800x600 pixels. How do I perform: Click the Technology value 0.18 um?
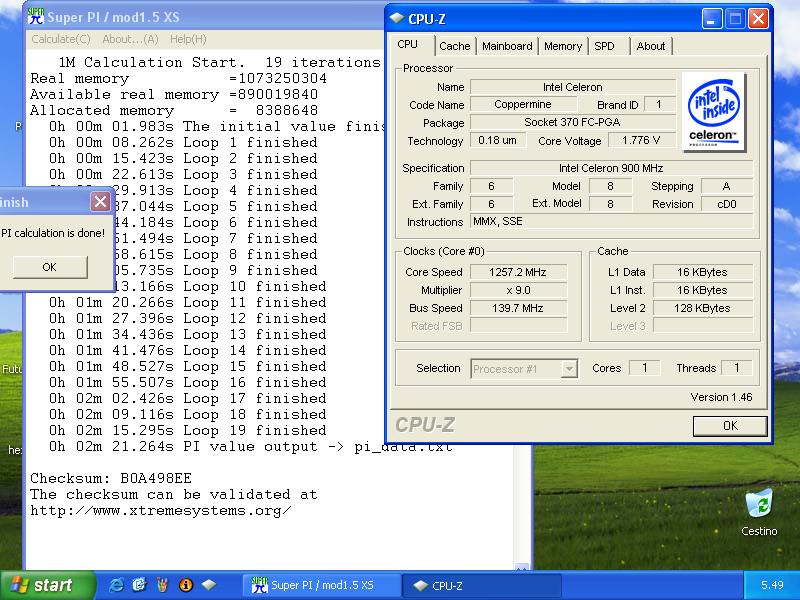pyautogui.click(x=497, y=140)
